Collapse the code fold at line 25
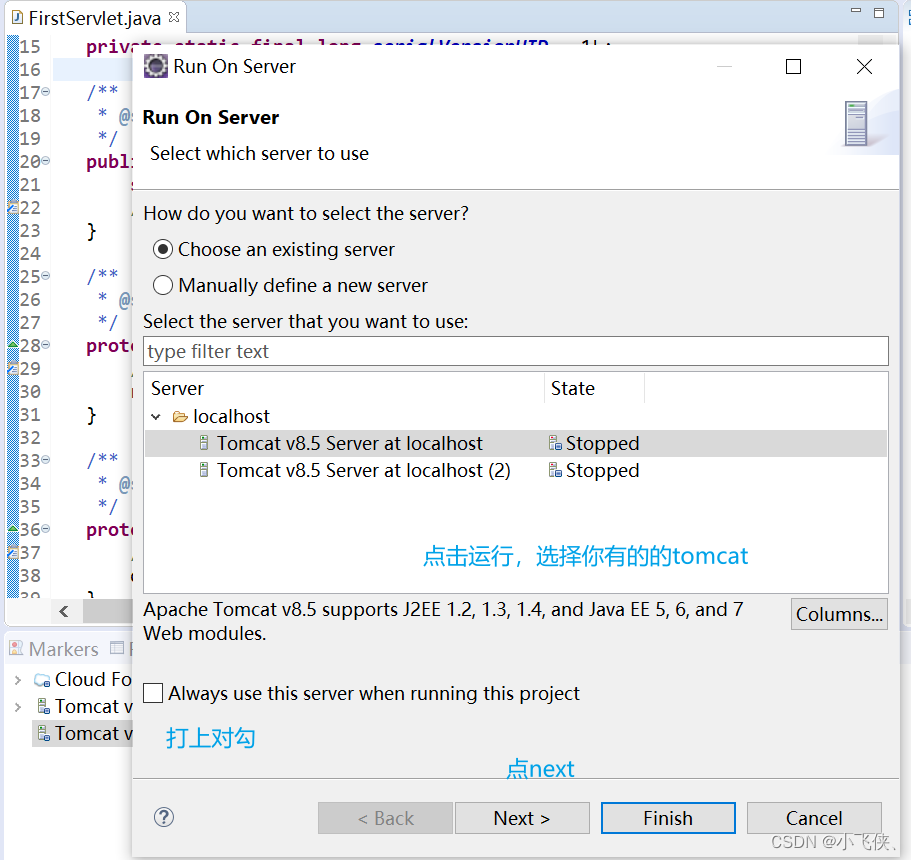The height and width of the screenshot is (860, 911). (x=45, y=275)
